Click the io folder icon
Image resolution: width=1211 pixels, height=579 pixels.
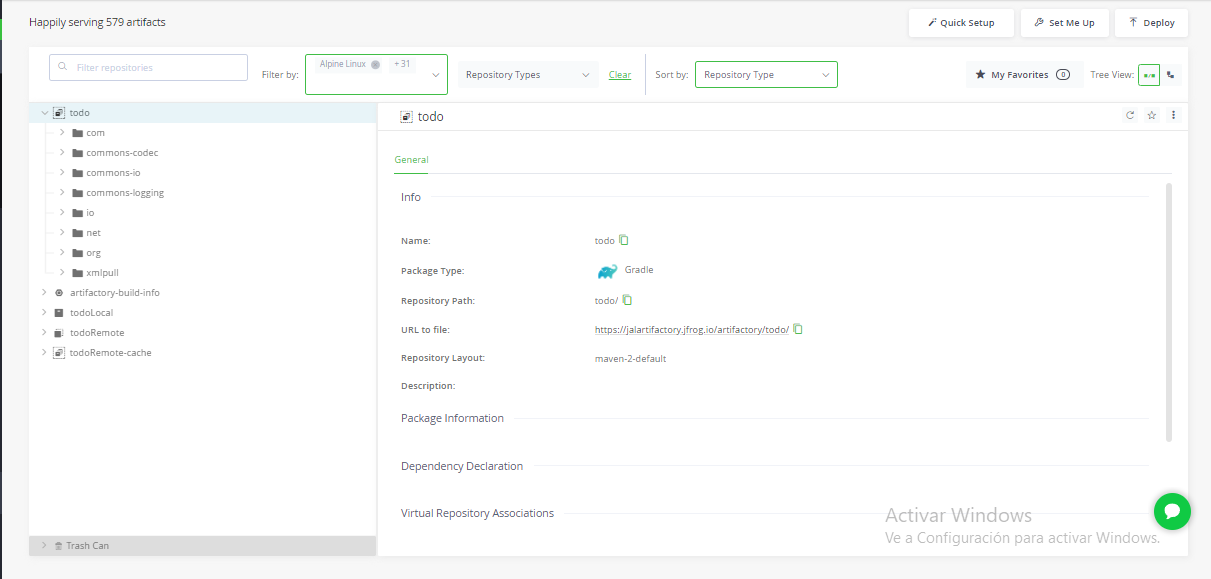pos(77,213)
